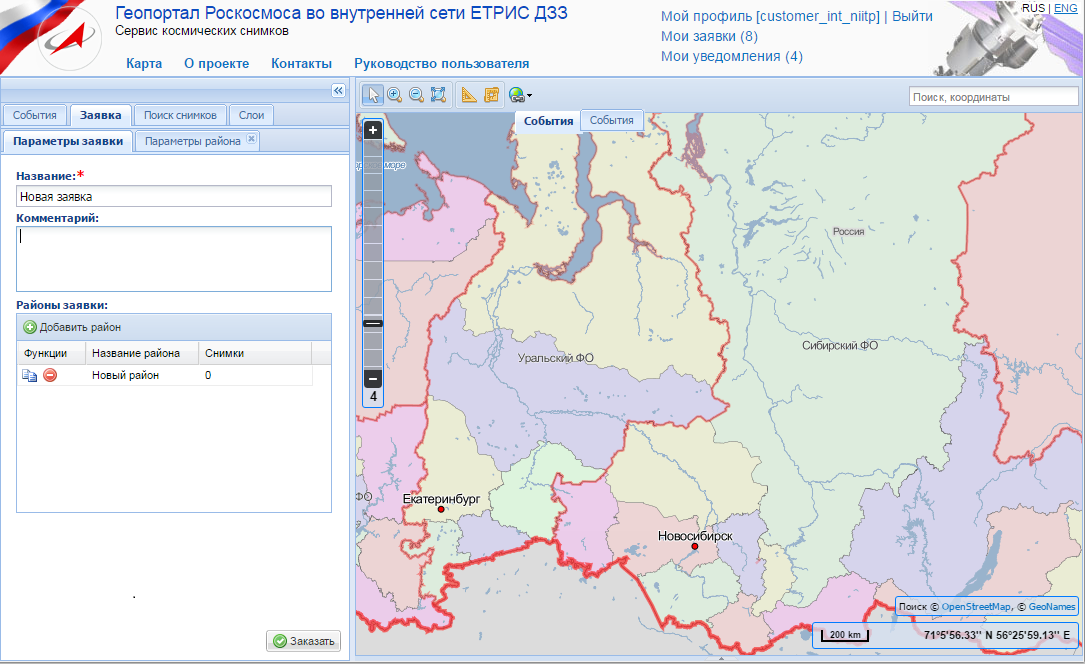Open the globe link dropdown arrow
Screen dimensions: 1085x664
pyautogui.click(x=529, y=96)
